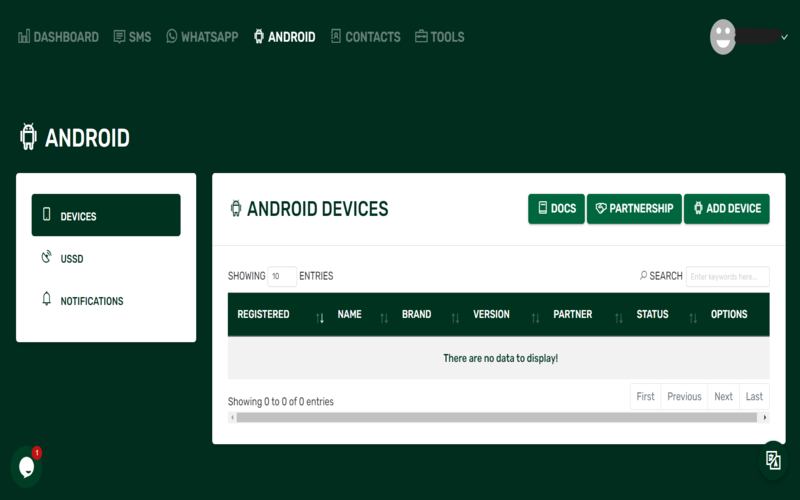The height and width of the screenshot is (500, 800).
Task: Expand the user account dropdown arrow
Action: 785,37
